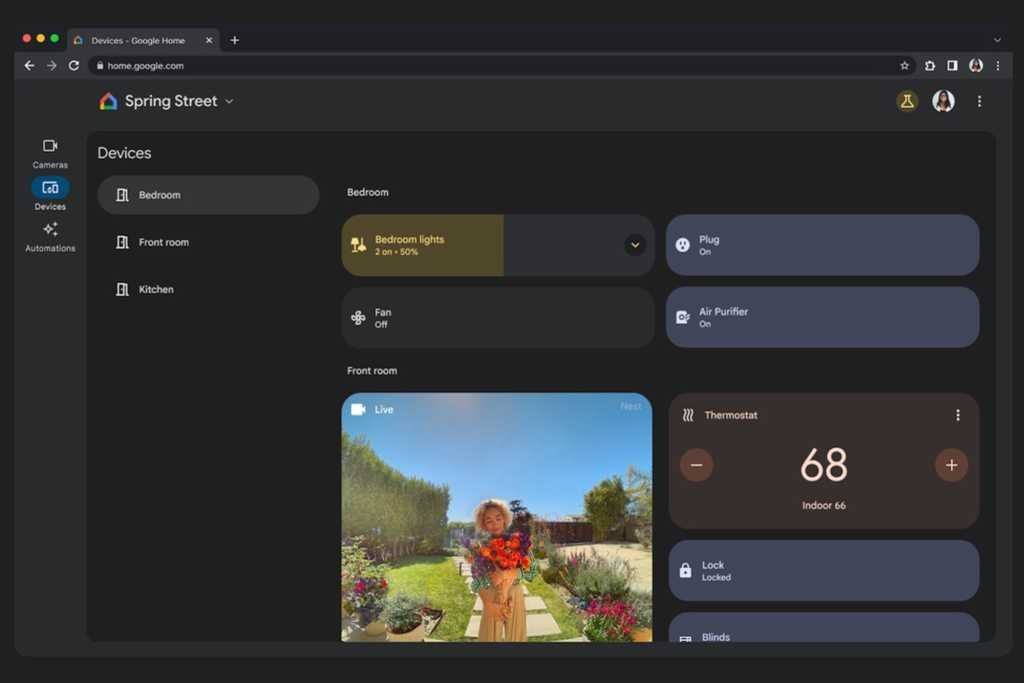The image size is (1024, 683).
Task: Click the Devices sidebar icon
Action: coord(50,188)
